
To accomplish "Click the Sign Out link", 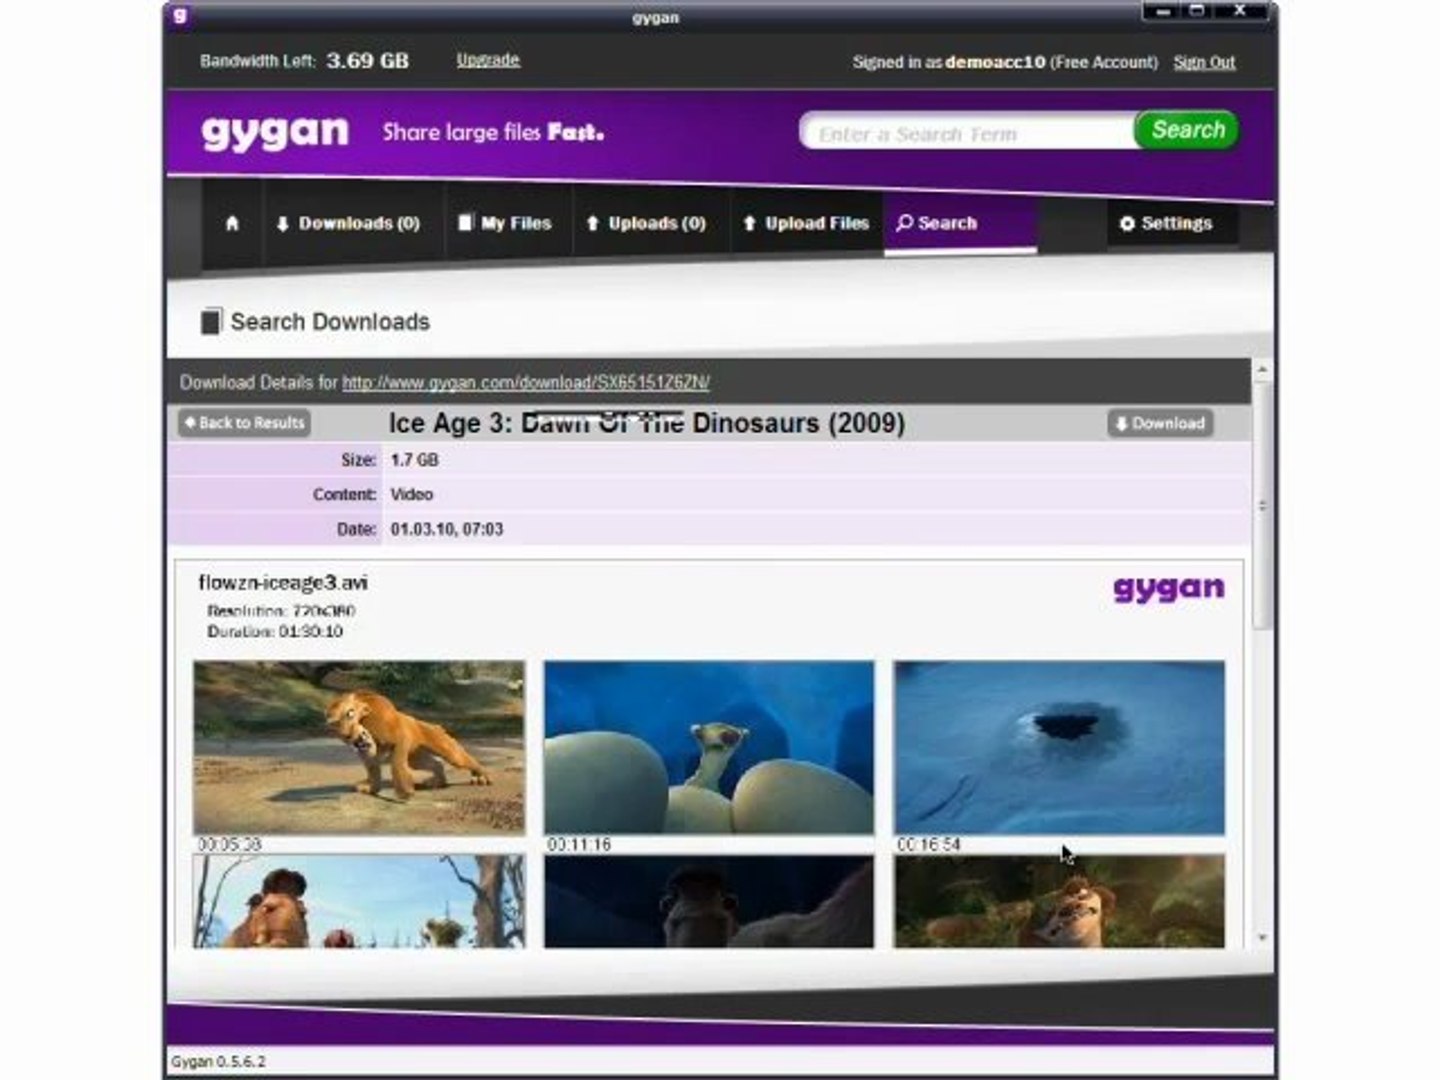I will point(1204,62).
